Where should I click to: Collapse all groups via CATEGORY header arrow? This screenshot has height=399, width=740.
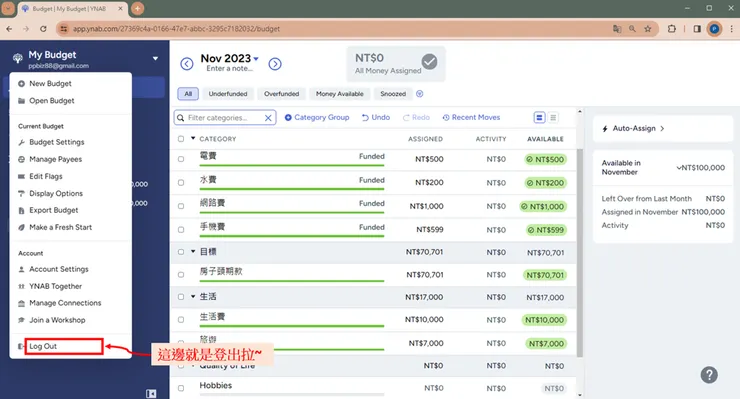[x=193, y=138]
